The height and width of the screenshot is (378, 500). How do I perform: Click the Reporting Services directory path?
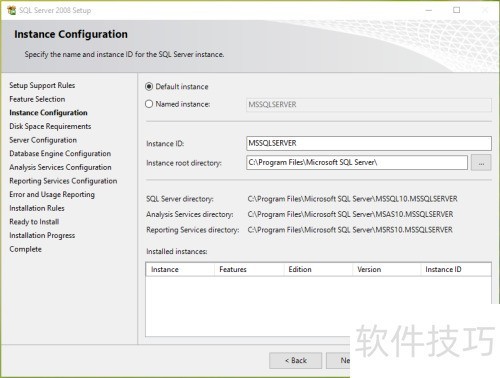(x=350, y=230)
